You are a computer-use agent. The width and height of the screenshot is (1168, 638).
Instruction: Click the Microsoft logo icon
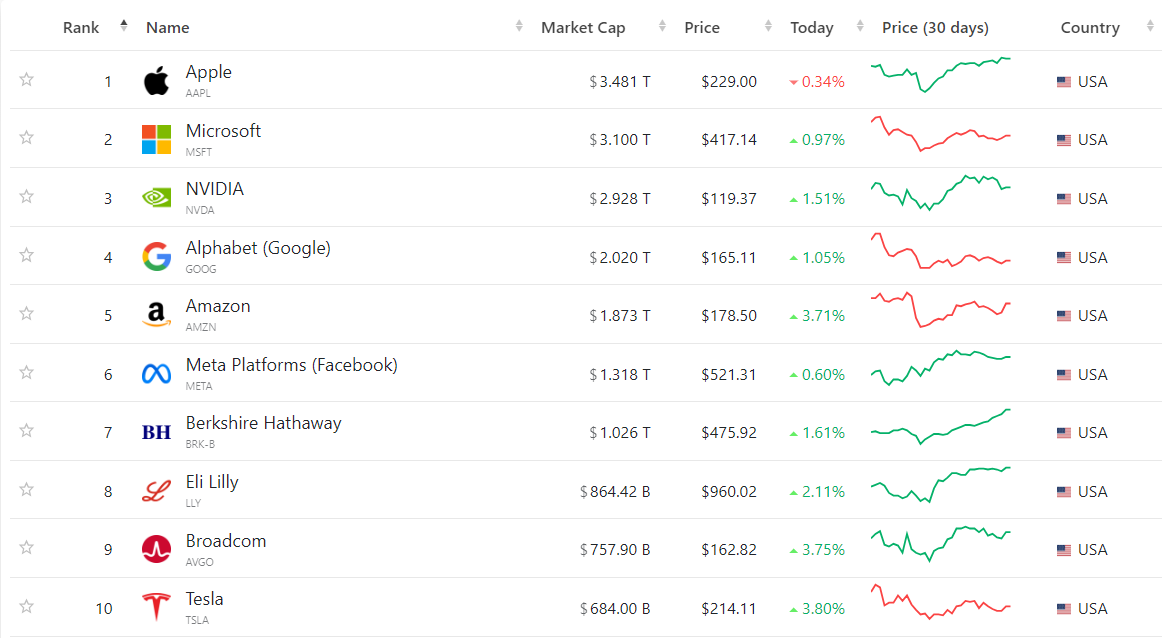point(156,140)
